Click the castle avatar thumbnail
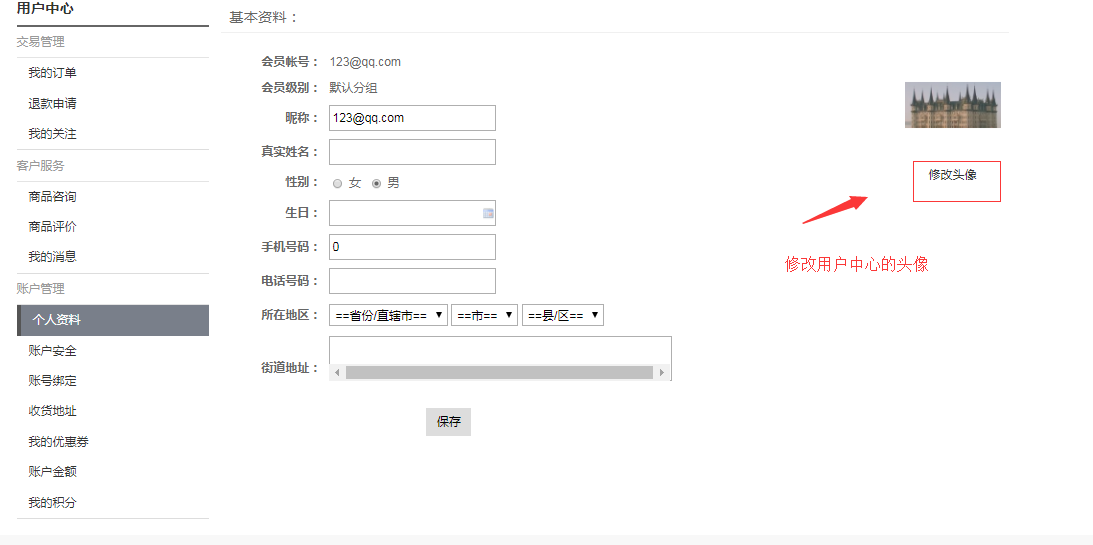The height and width of the screenshot is (545, 1093). (x=953, y=105)
